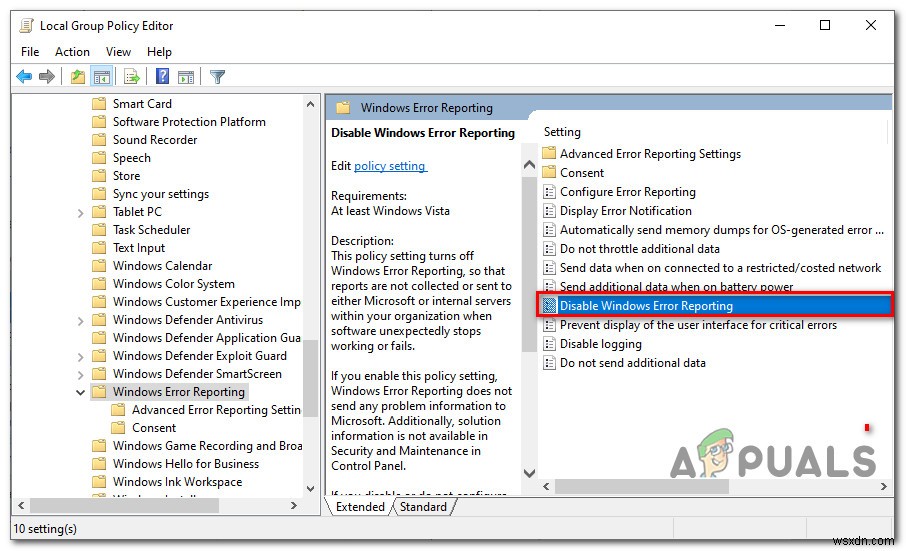Select Sync your settings in tree

click(x=161, y=194)
